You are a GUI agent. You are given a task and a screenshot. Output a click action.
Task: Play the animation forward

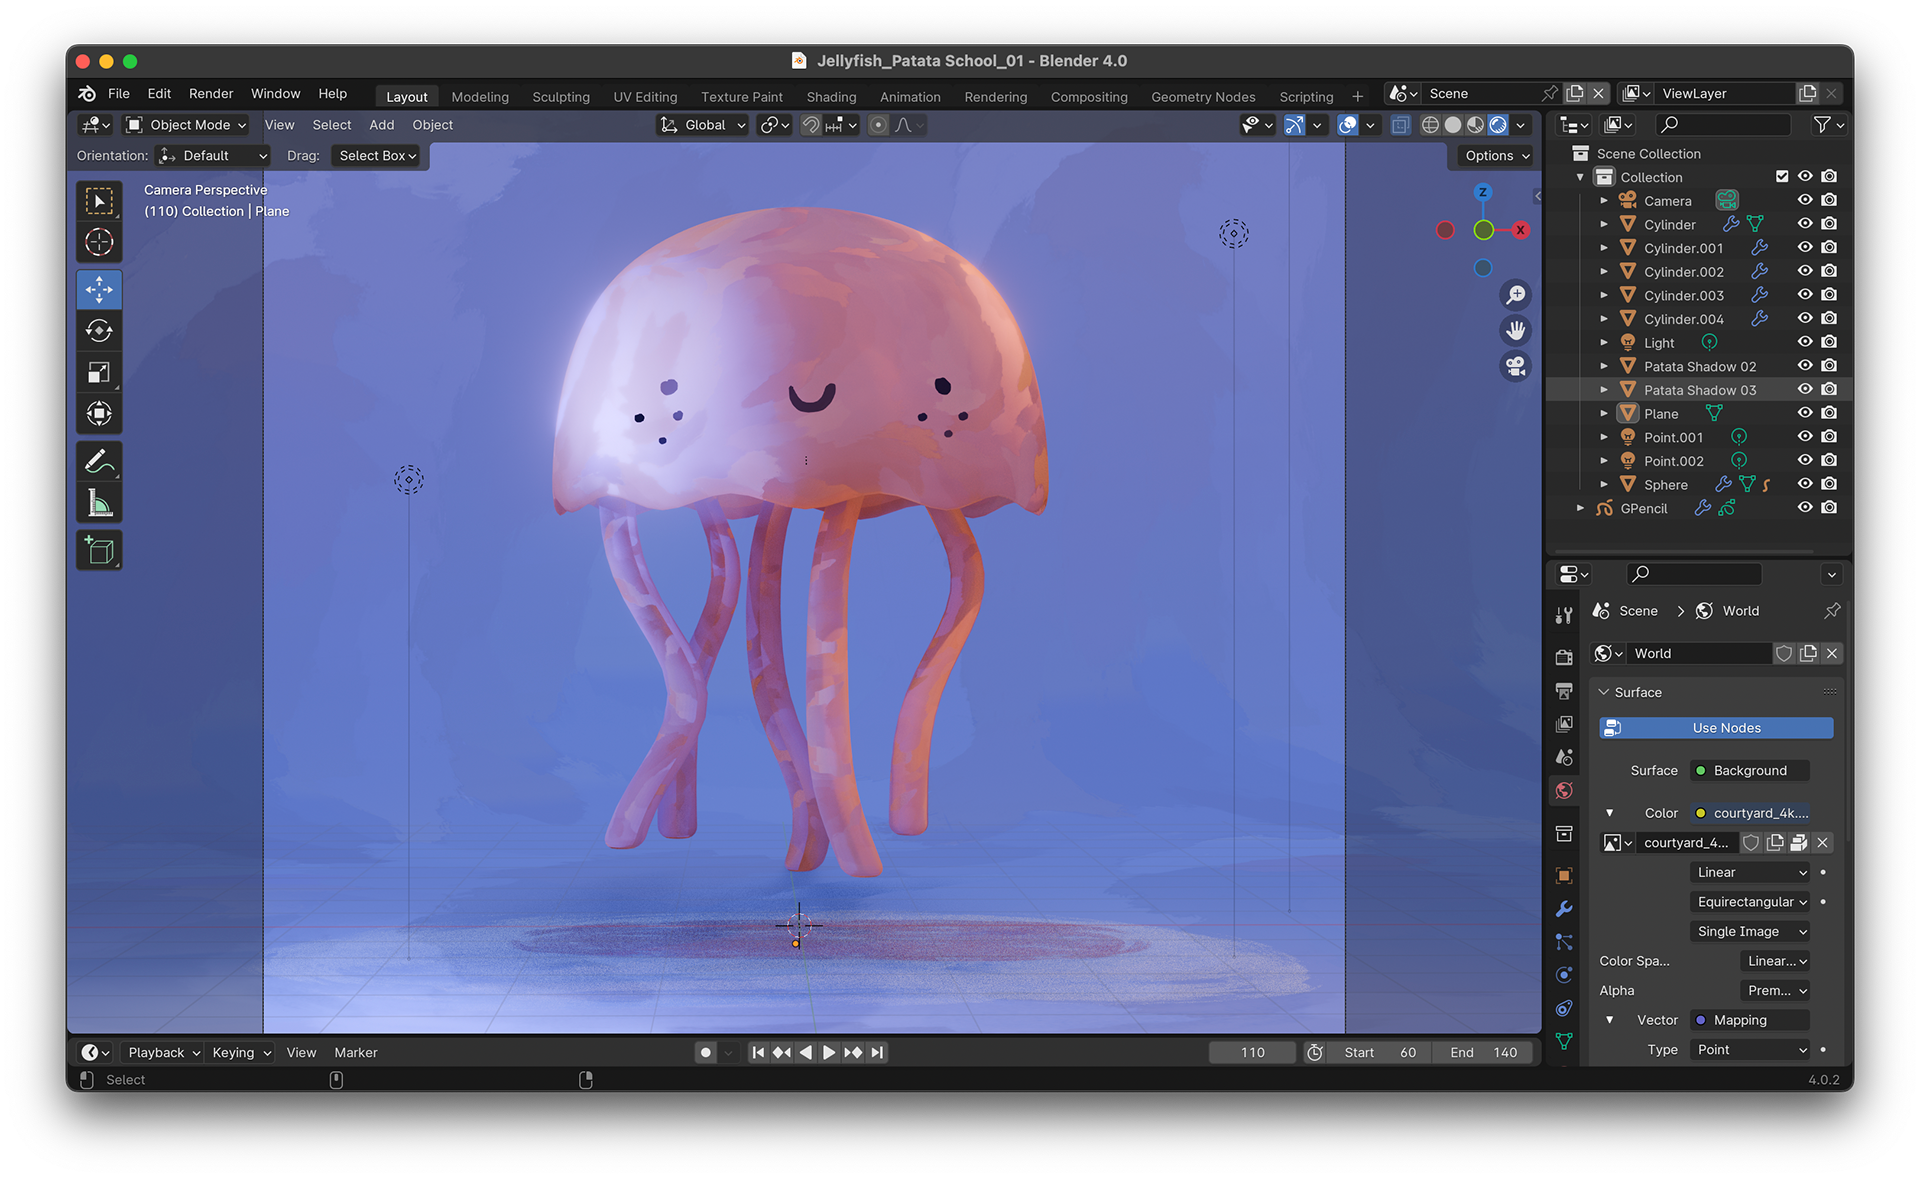click(x=829, y=1052)
